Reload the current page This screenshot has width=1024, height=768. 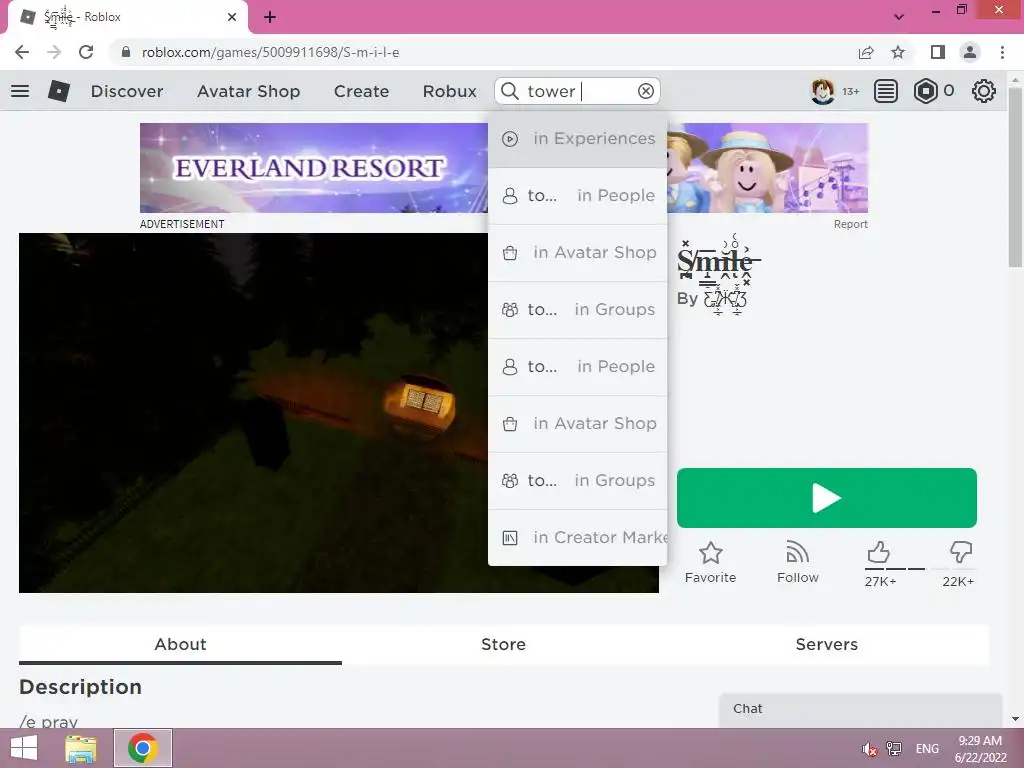click(x=86, y=52)
